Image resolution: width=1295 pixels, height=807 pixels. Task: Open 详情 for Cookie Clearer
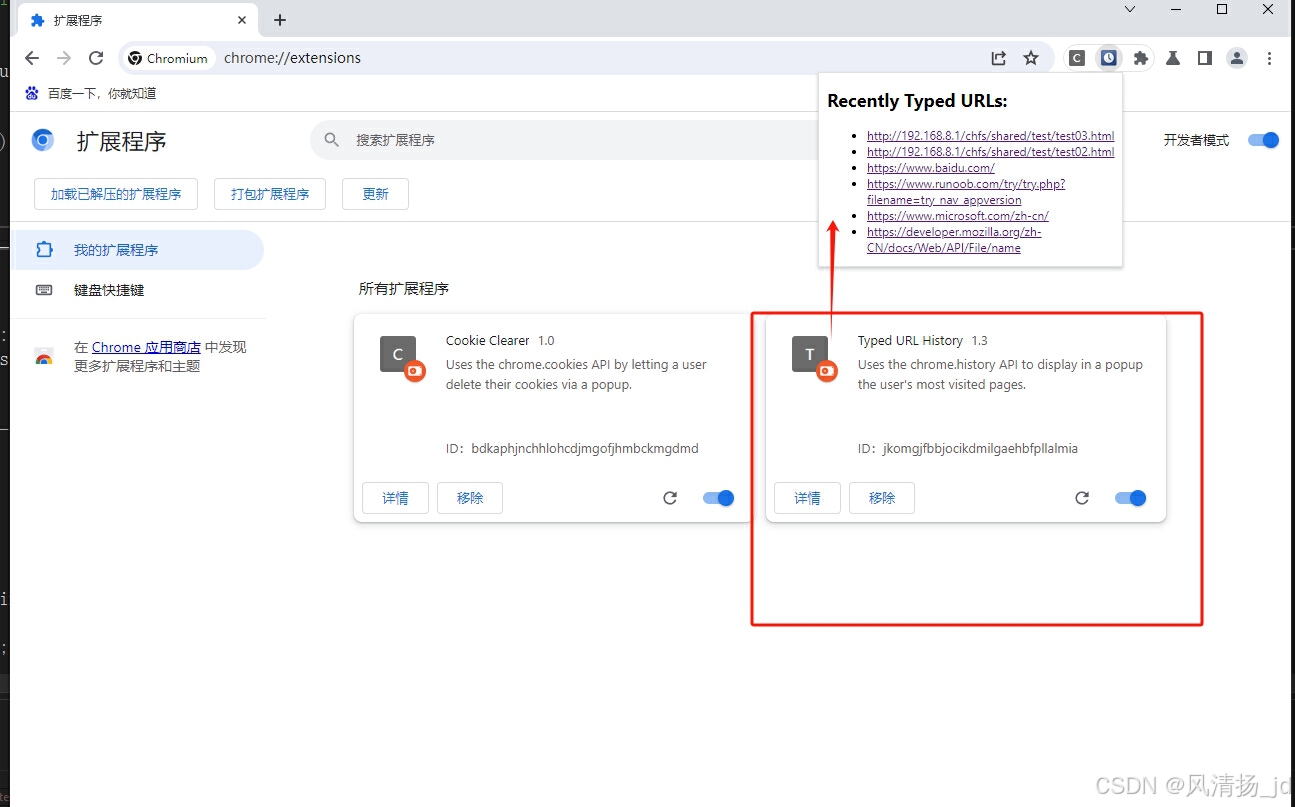(395, 498)
